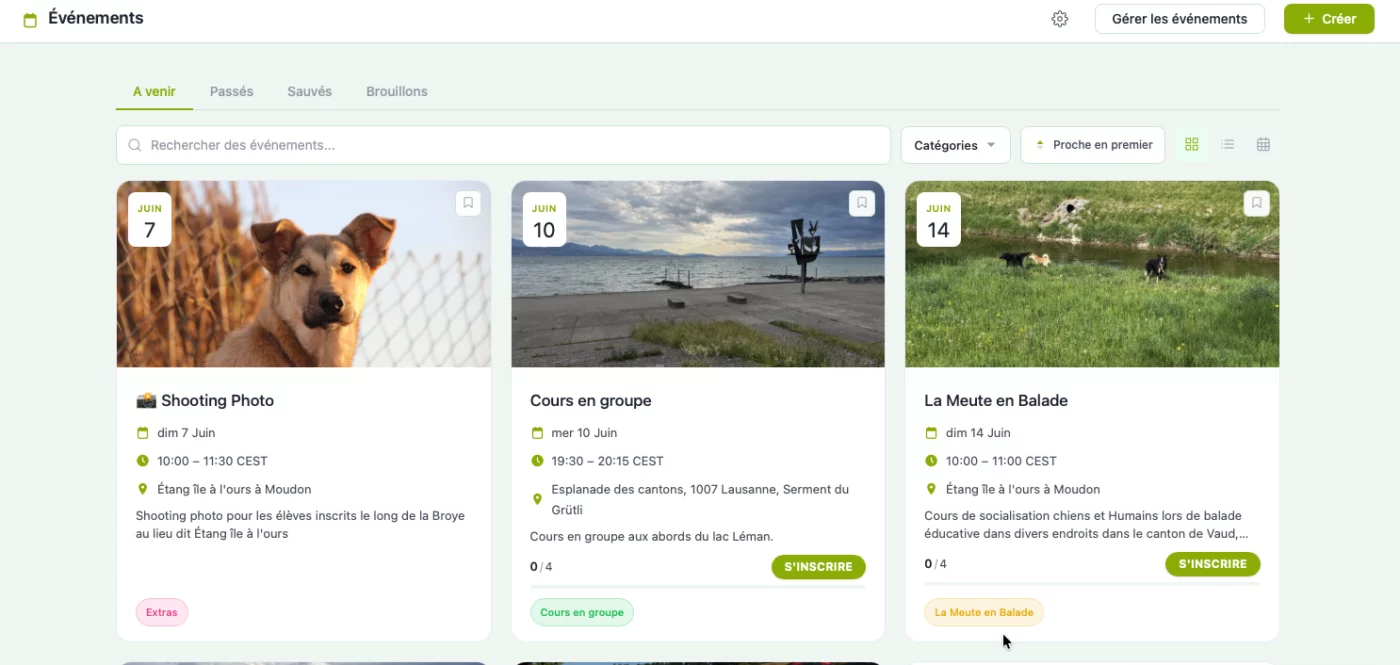Image resolution: width=1400 pixels, height=665 pixels.
Task: Bookmark the La Meute en Balade event
Action: click(x=1257, y=203)
